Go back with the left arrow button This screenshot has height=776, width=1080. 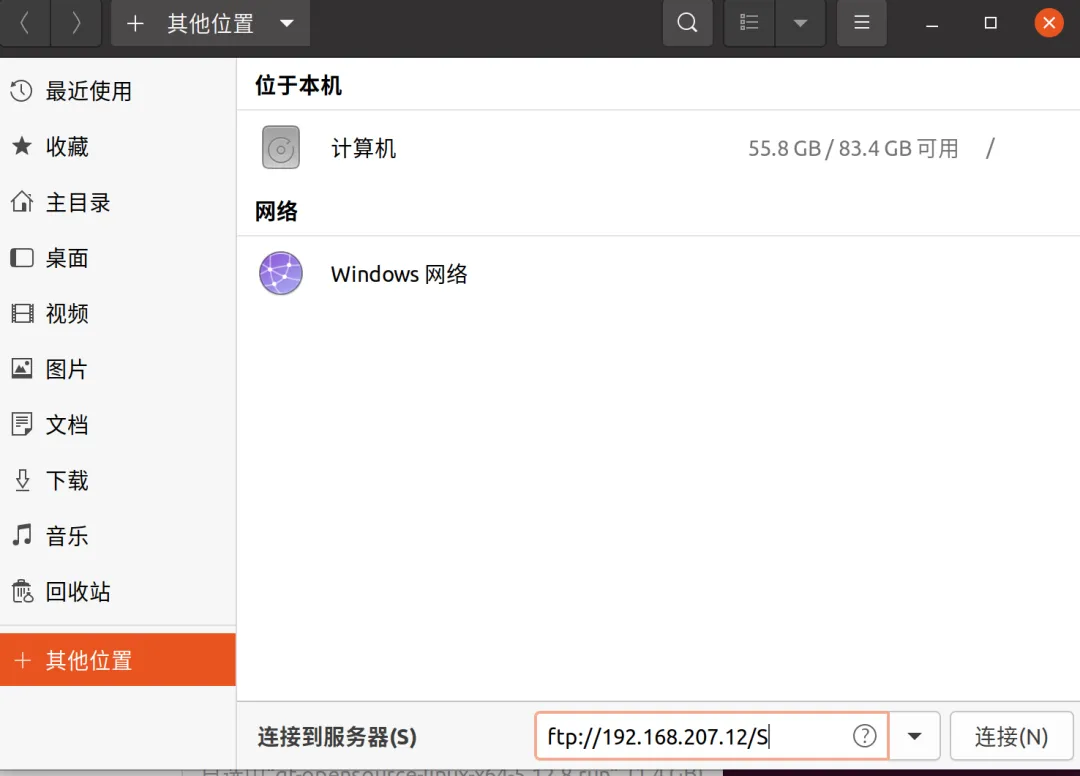(x=25, y=23)
